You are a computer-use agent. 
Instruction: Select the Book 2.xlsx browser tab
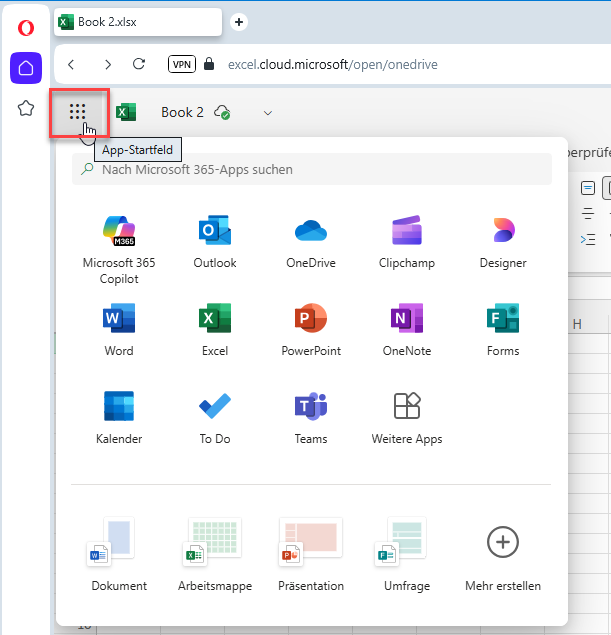pyautogui.click(x=138, y=22)
